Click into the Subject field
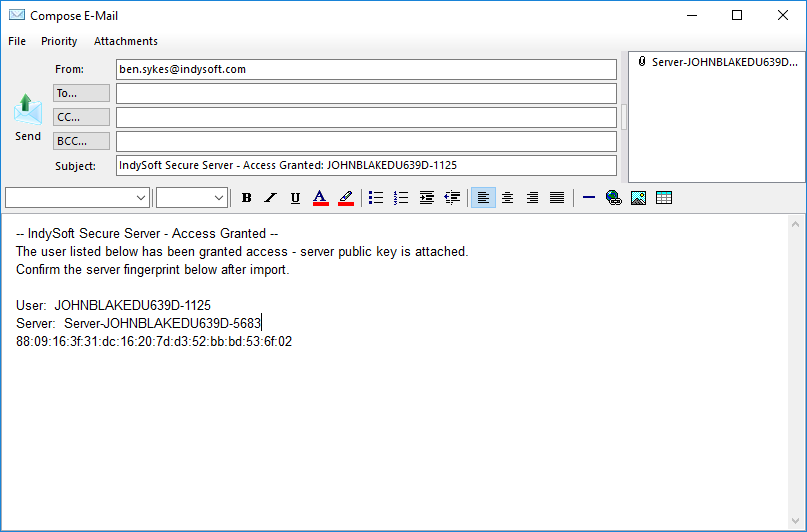Viewport: 807px width, 532px height. point(366,166)
